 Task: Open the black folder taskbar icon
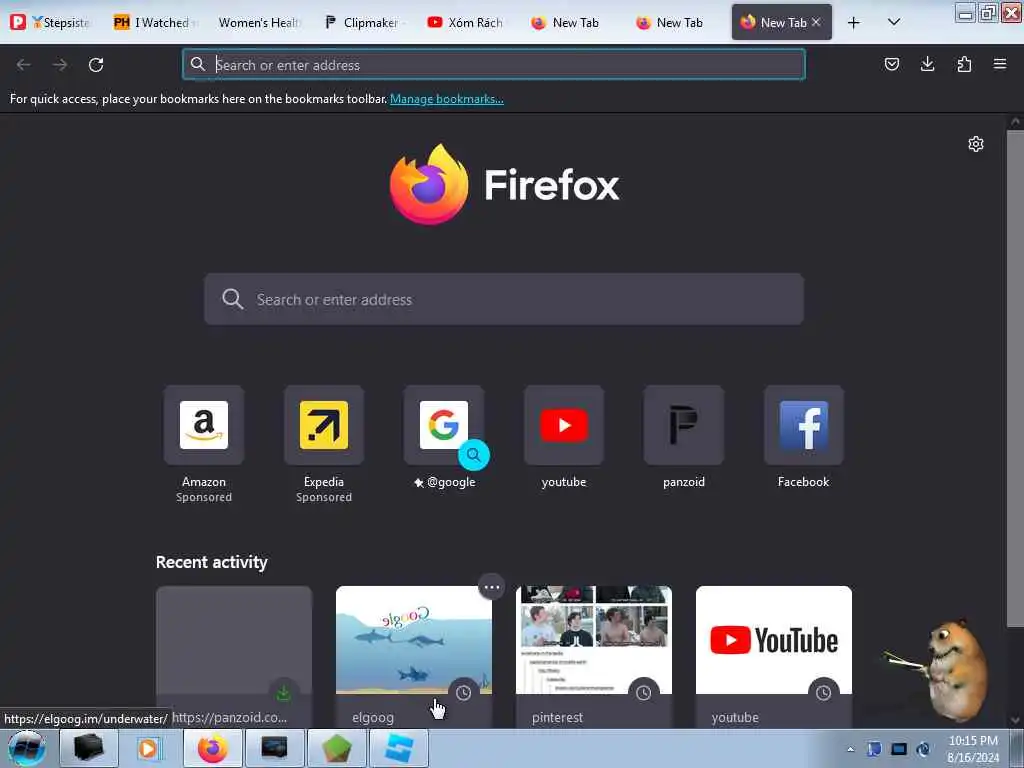pos(88,748)
